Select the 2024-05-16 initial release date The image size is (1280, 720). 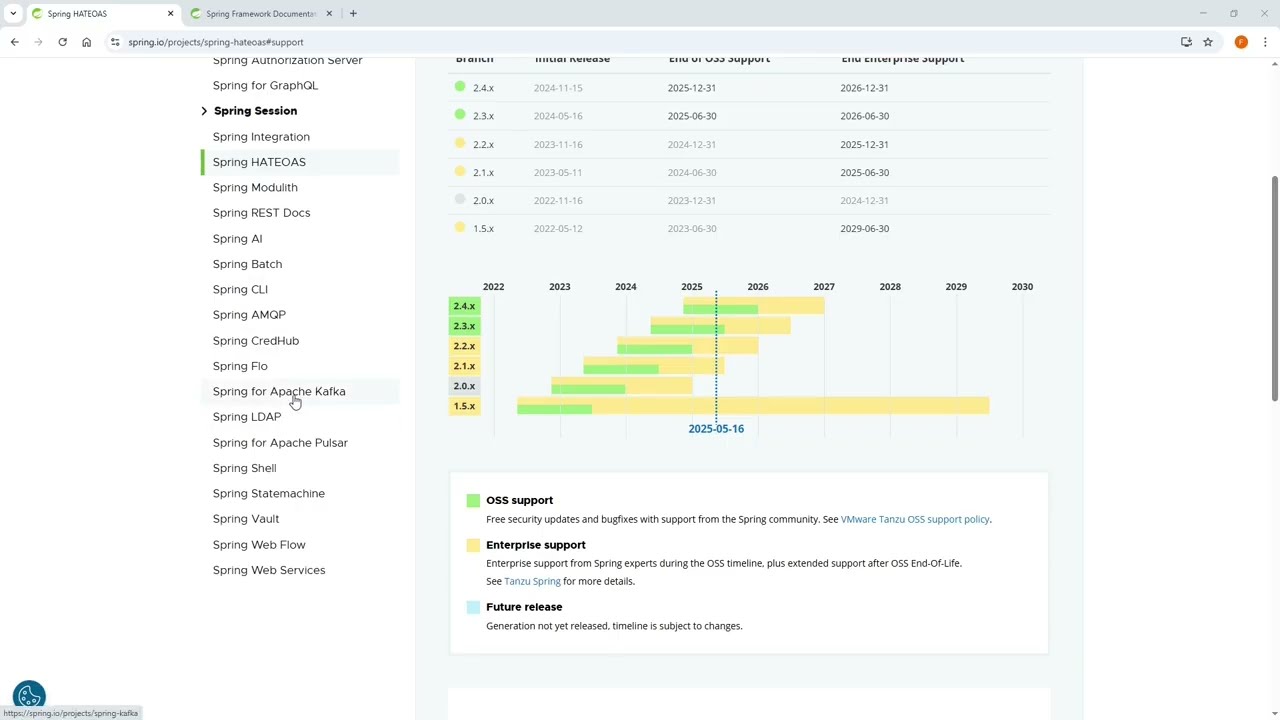(x=558, y=116)
